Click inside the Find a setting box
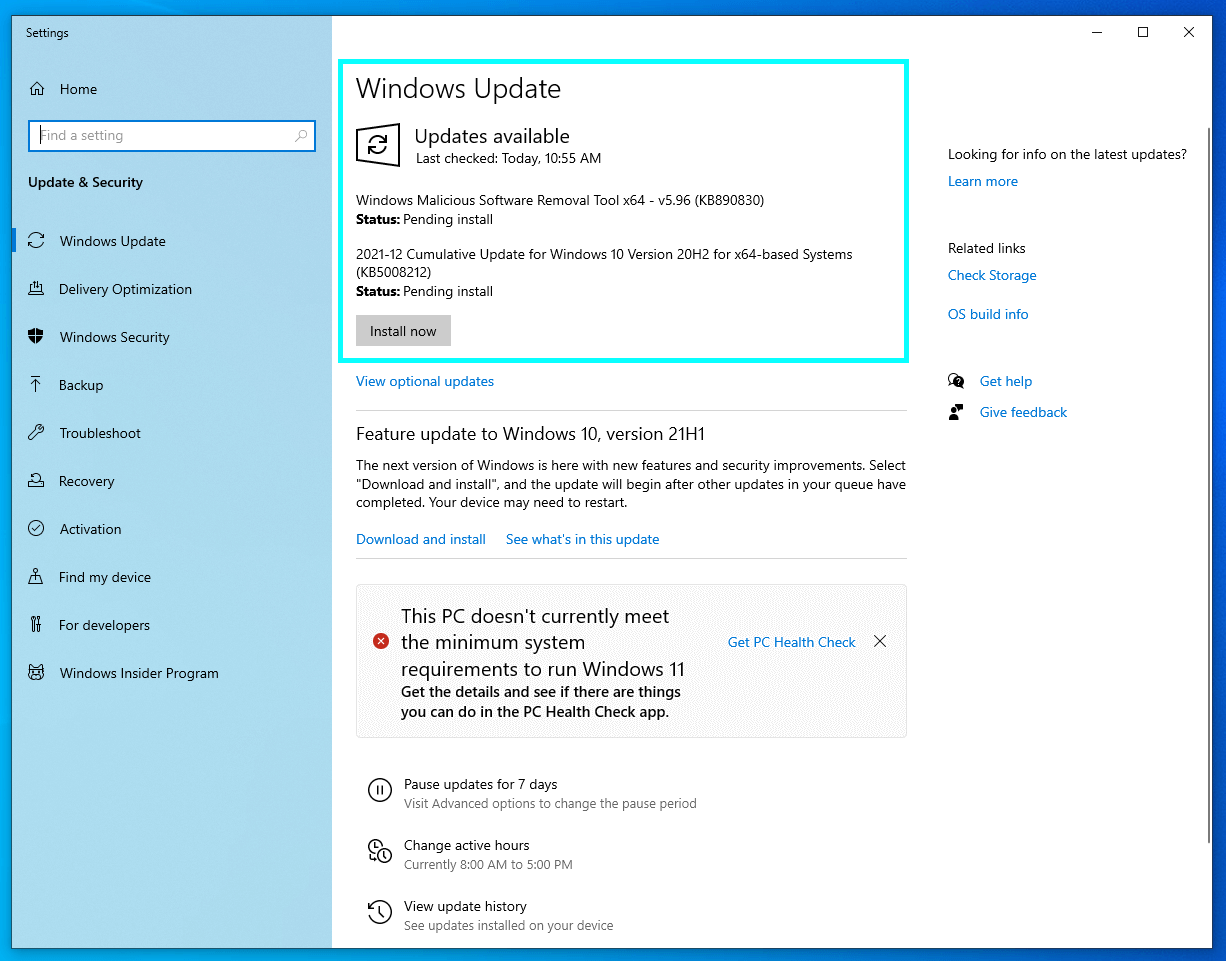 point(171,135)
